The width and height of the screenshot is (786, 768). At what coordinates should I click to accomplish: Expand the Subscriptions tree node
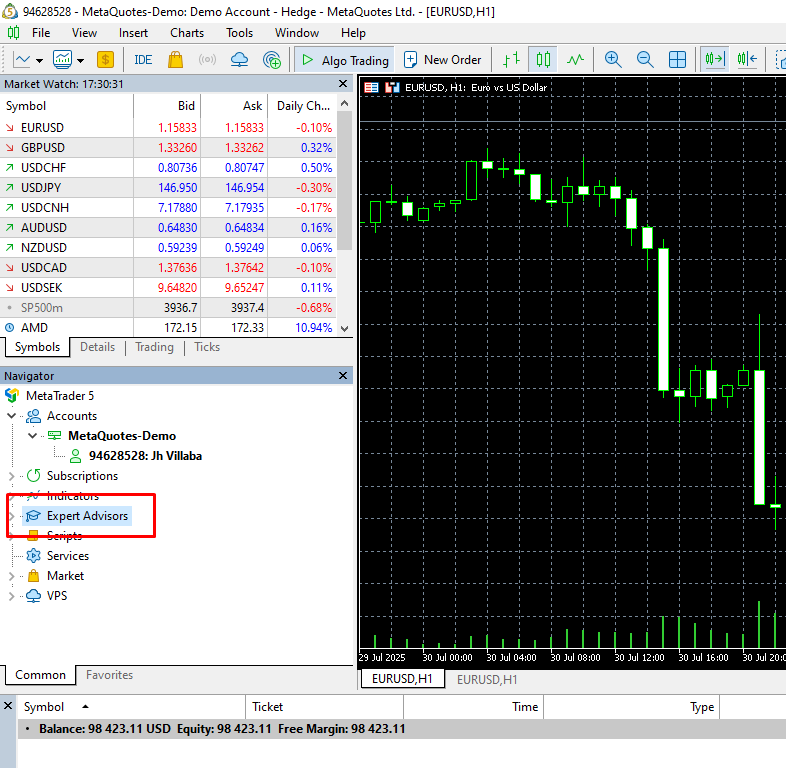(x=12, y=476)
